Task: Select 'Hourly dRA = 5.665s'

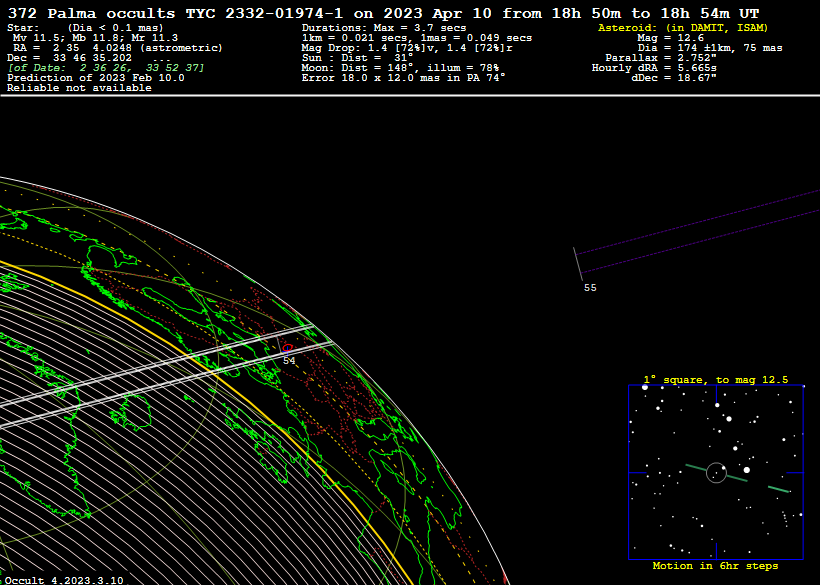Action: (654, 68)
